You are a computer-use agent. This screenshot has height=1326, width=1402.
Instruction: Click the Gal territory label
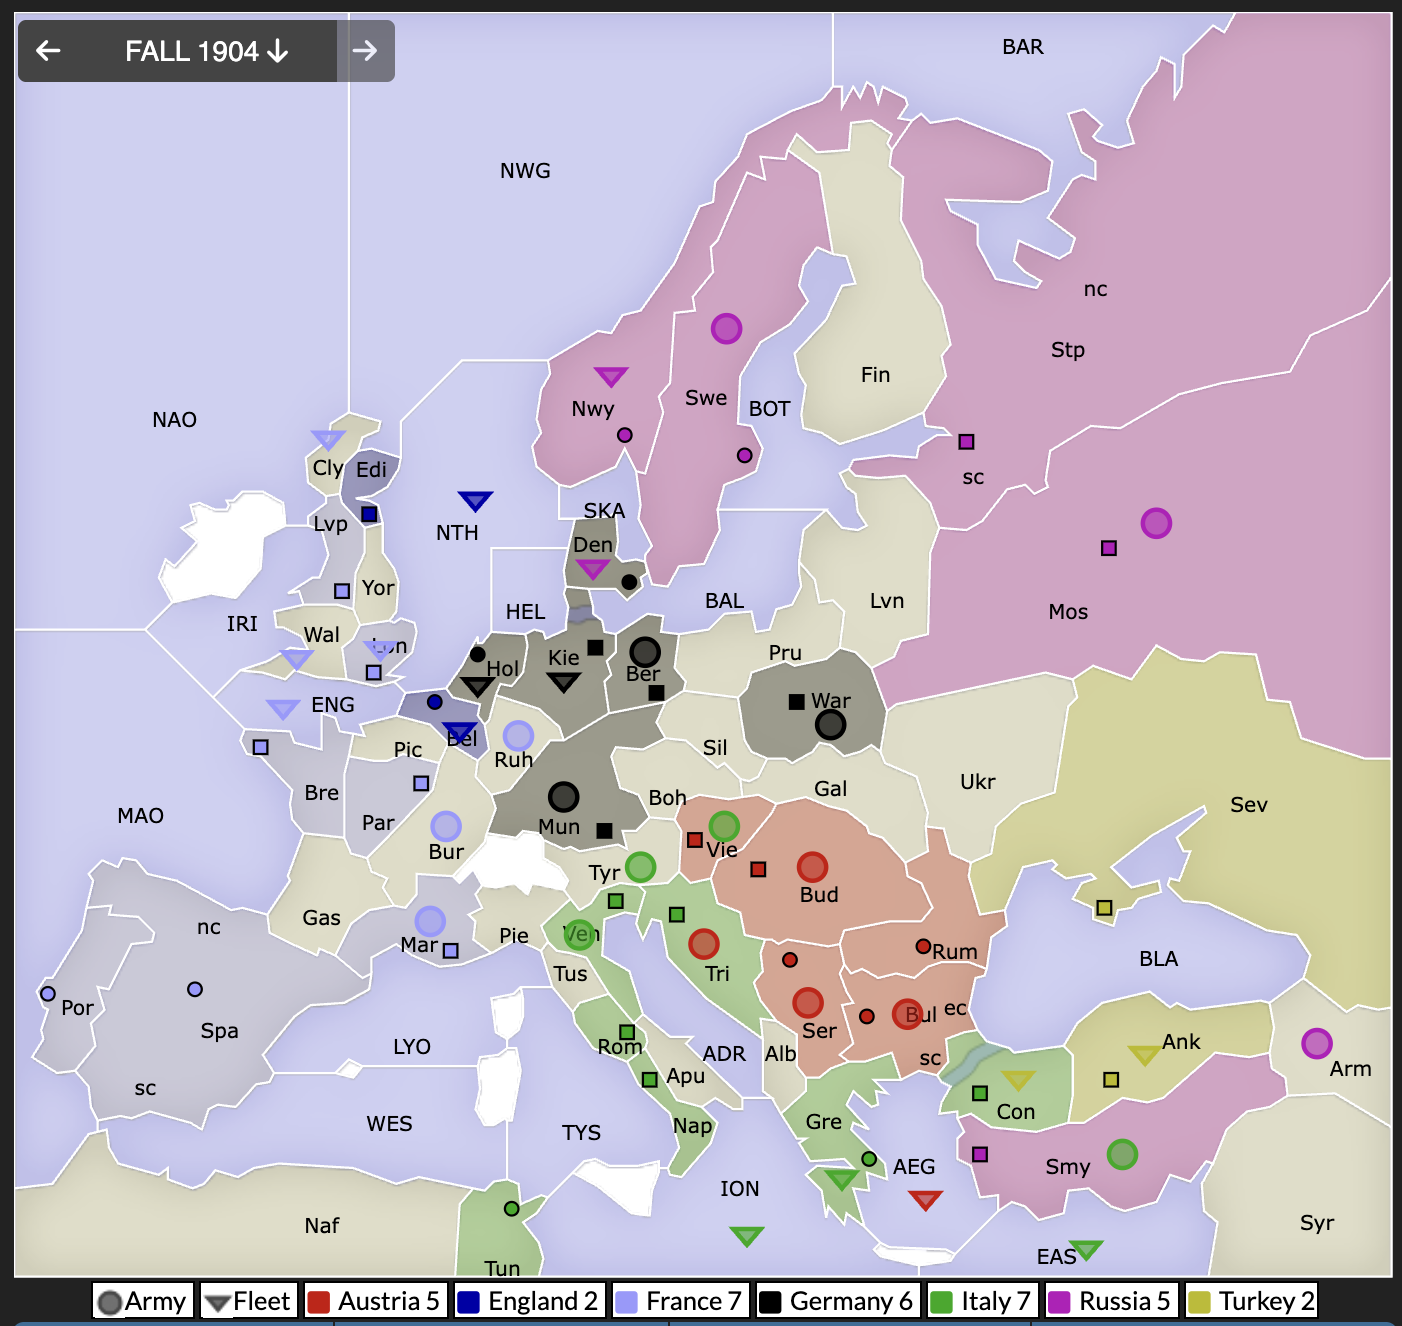830,789
